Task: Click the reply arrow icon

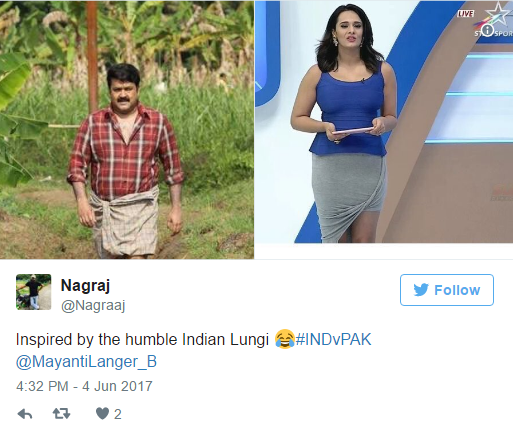Action: click(25, 414)
